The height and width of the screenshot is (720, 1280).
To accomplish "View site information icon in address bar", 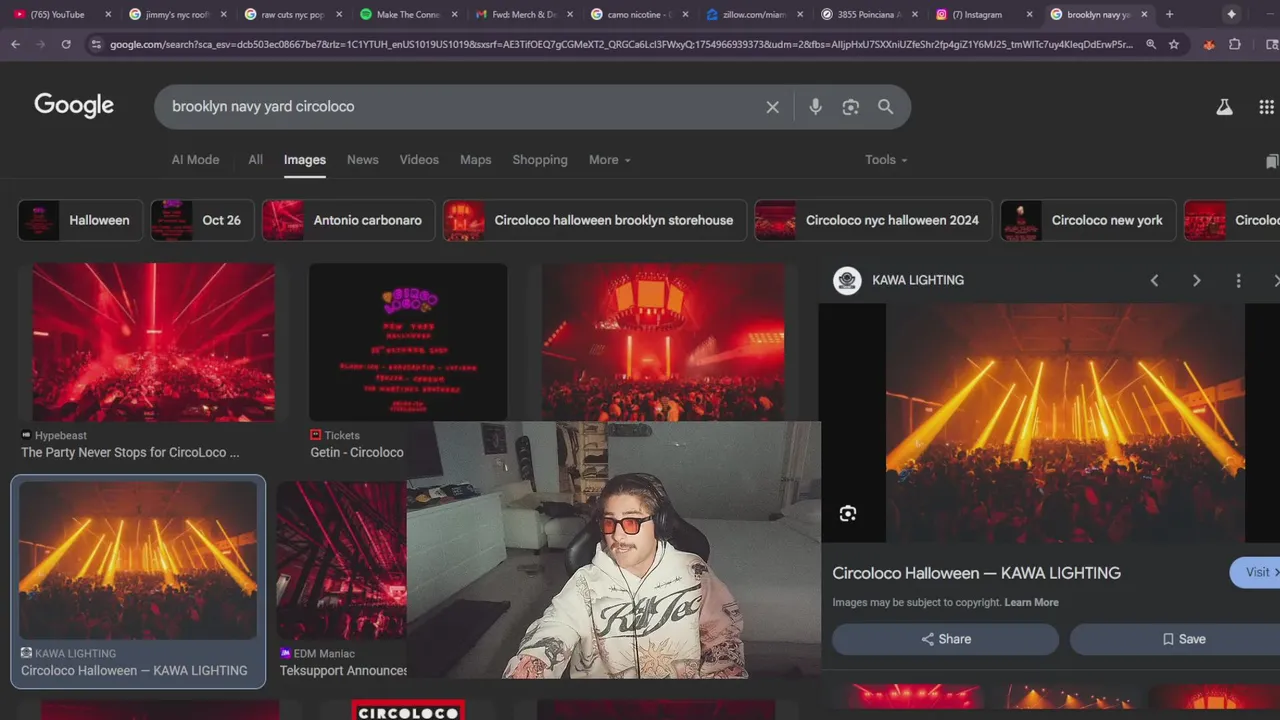I will (x=96, y=45).
